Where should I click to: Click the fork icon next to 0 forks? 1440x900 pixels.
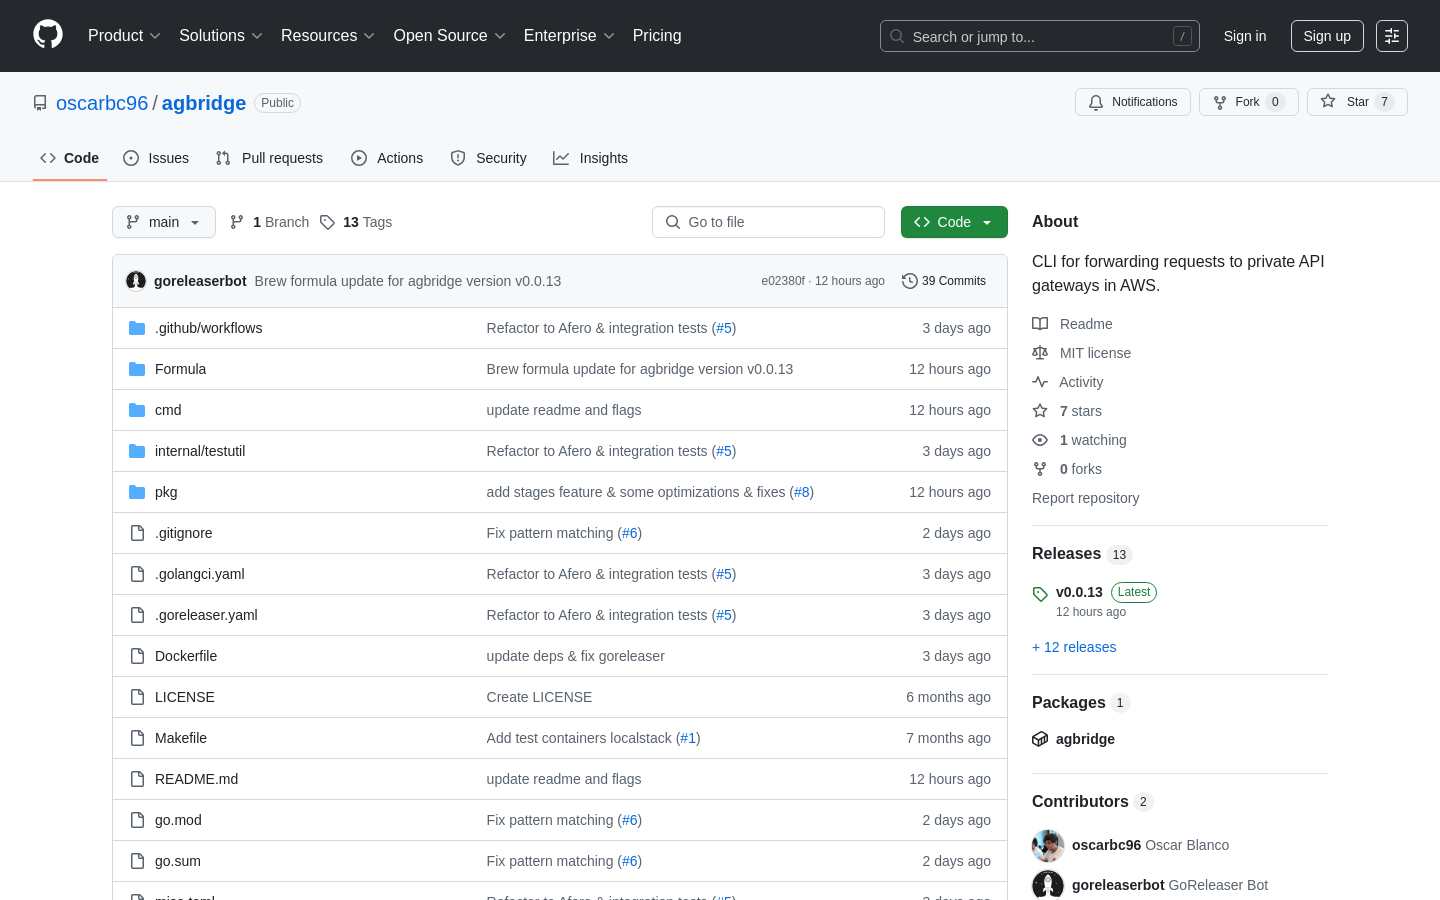(x=1040, y=469)
